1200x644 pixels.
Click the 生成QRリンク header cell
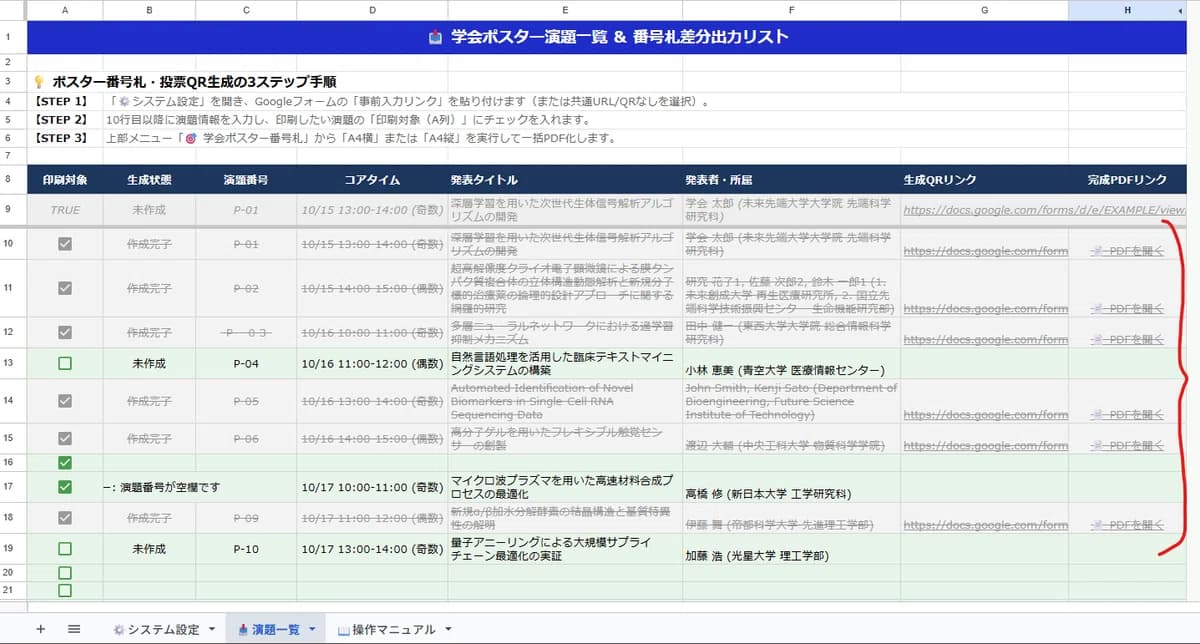point(984,180)
